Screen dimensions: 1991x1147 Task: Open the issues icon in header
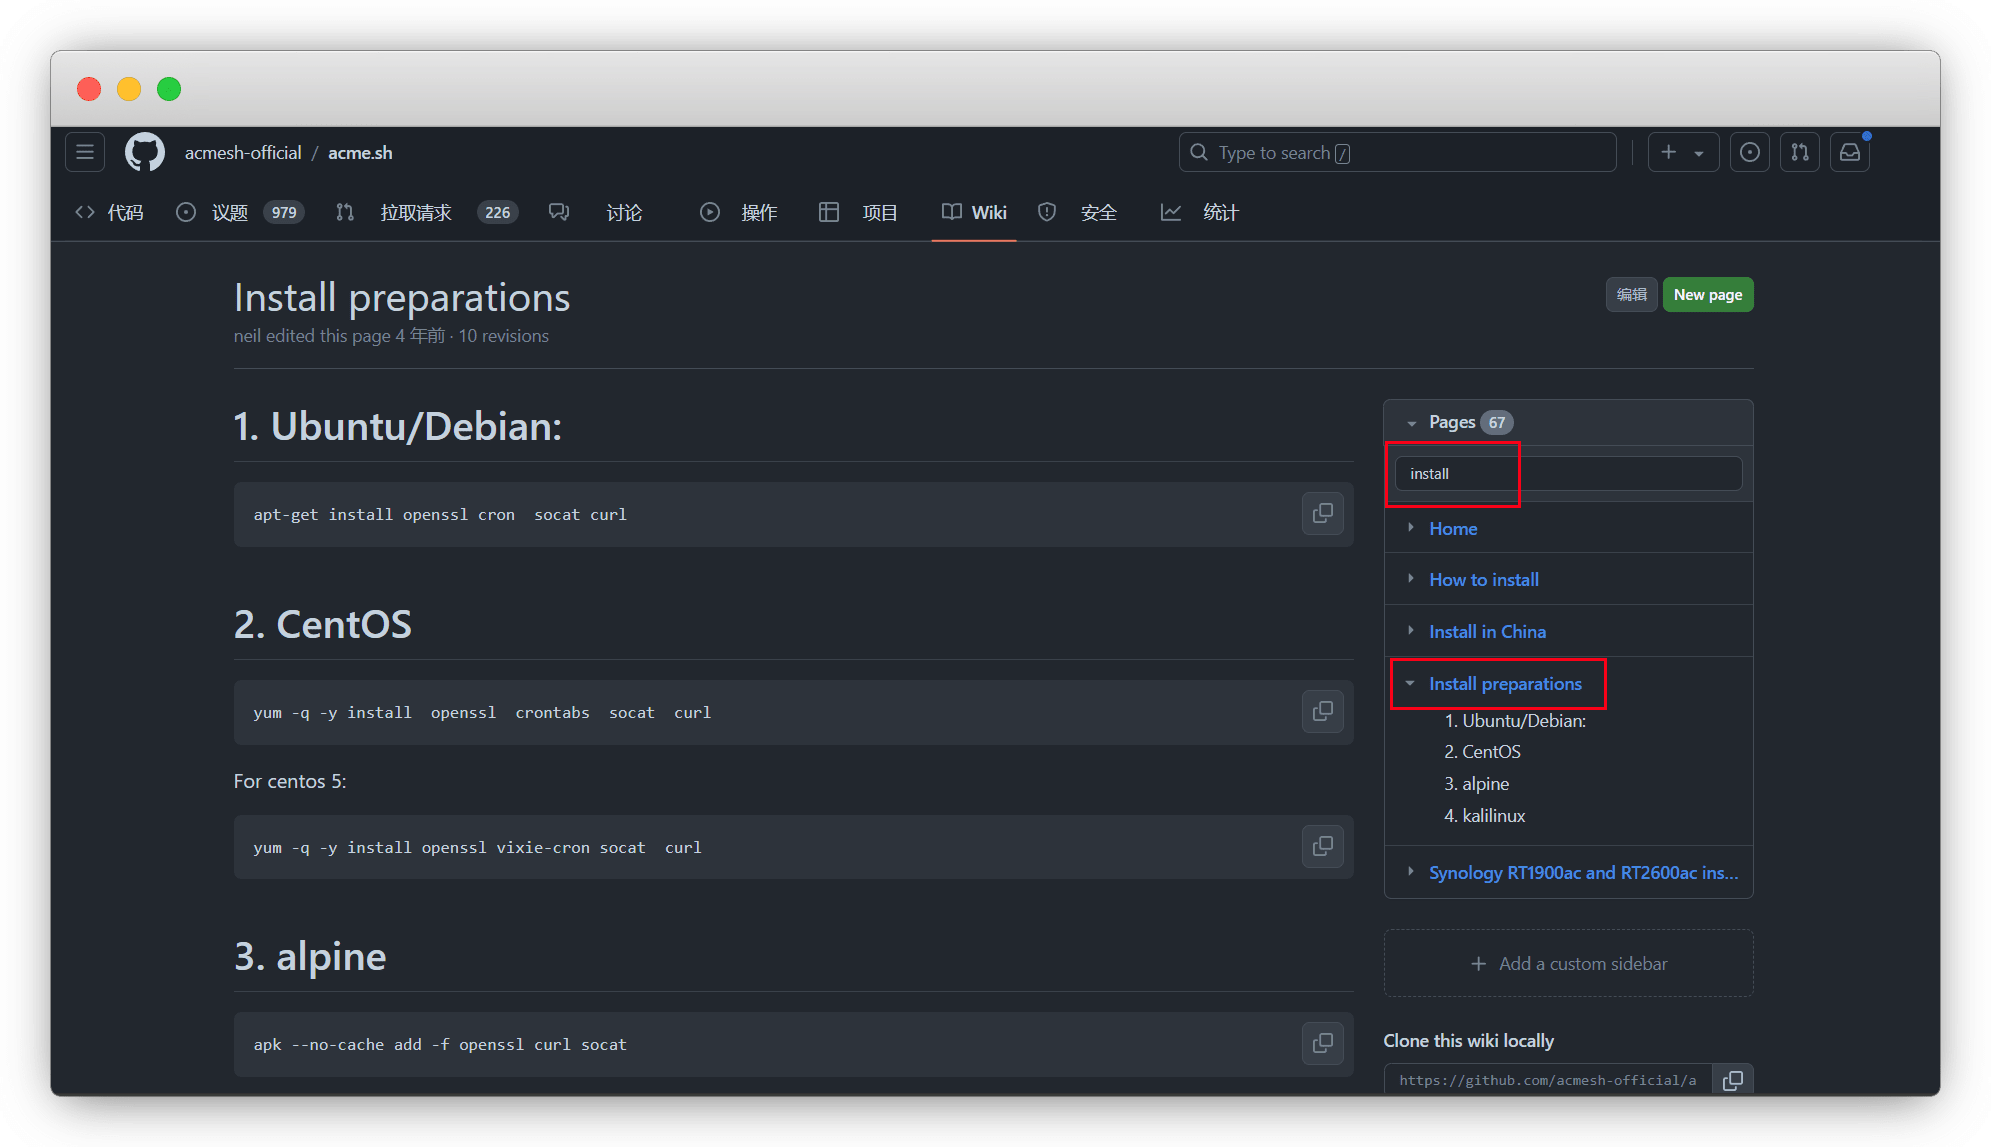[x=1750, y=152]
